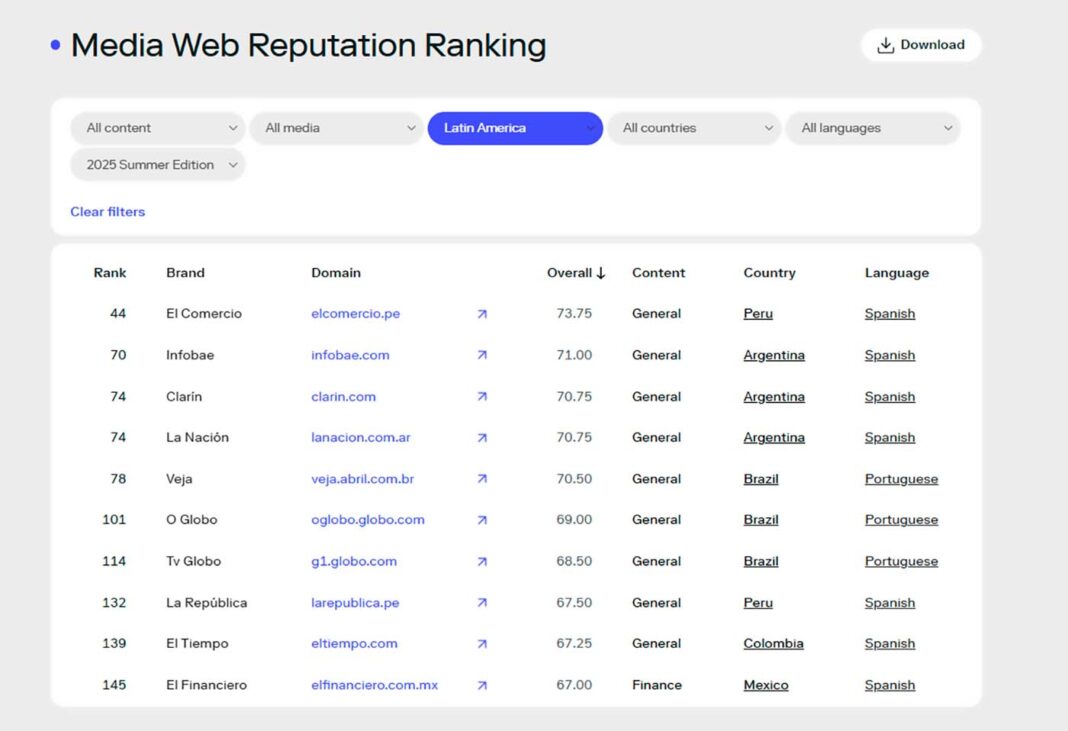Select the Portuguese language link for Veja
Viewport: 1068px width, 731px height.
pos(901,479)
